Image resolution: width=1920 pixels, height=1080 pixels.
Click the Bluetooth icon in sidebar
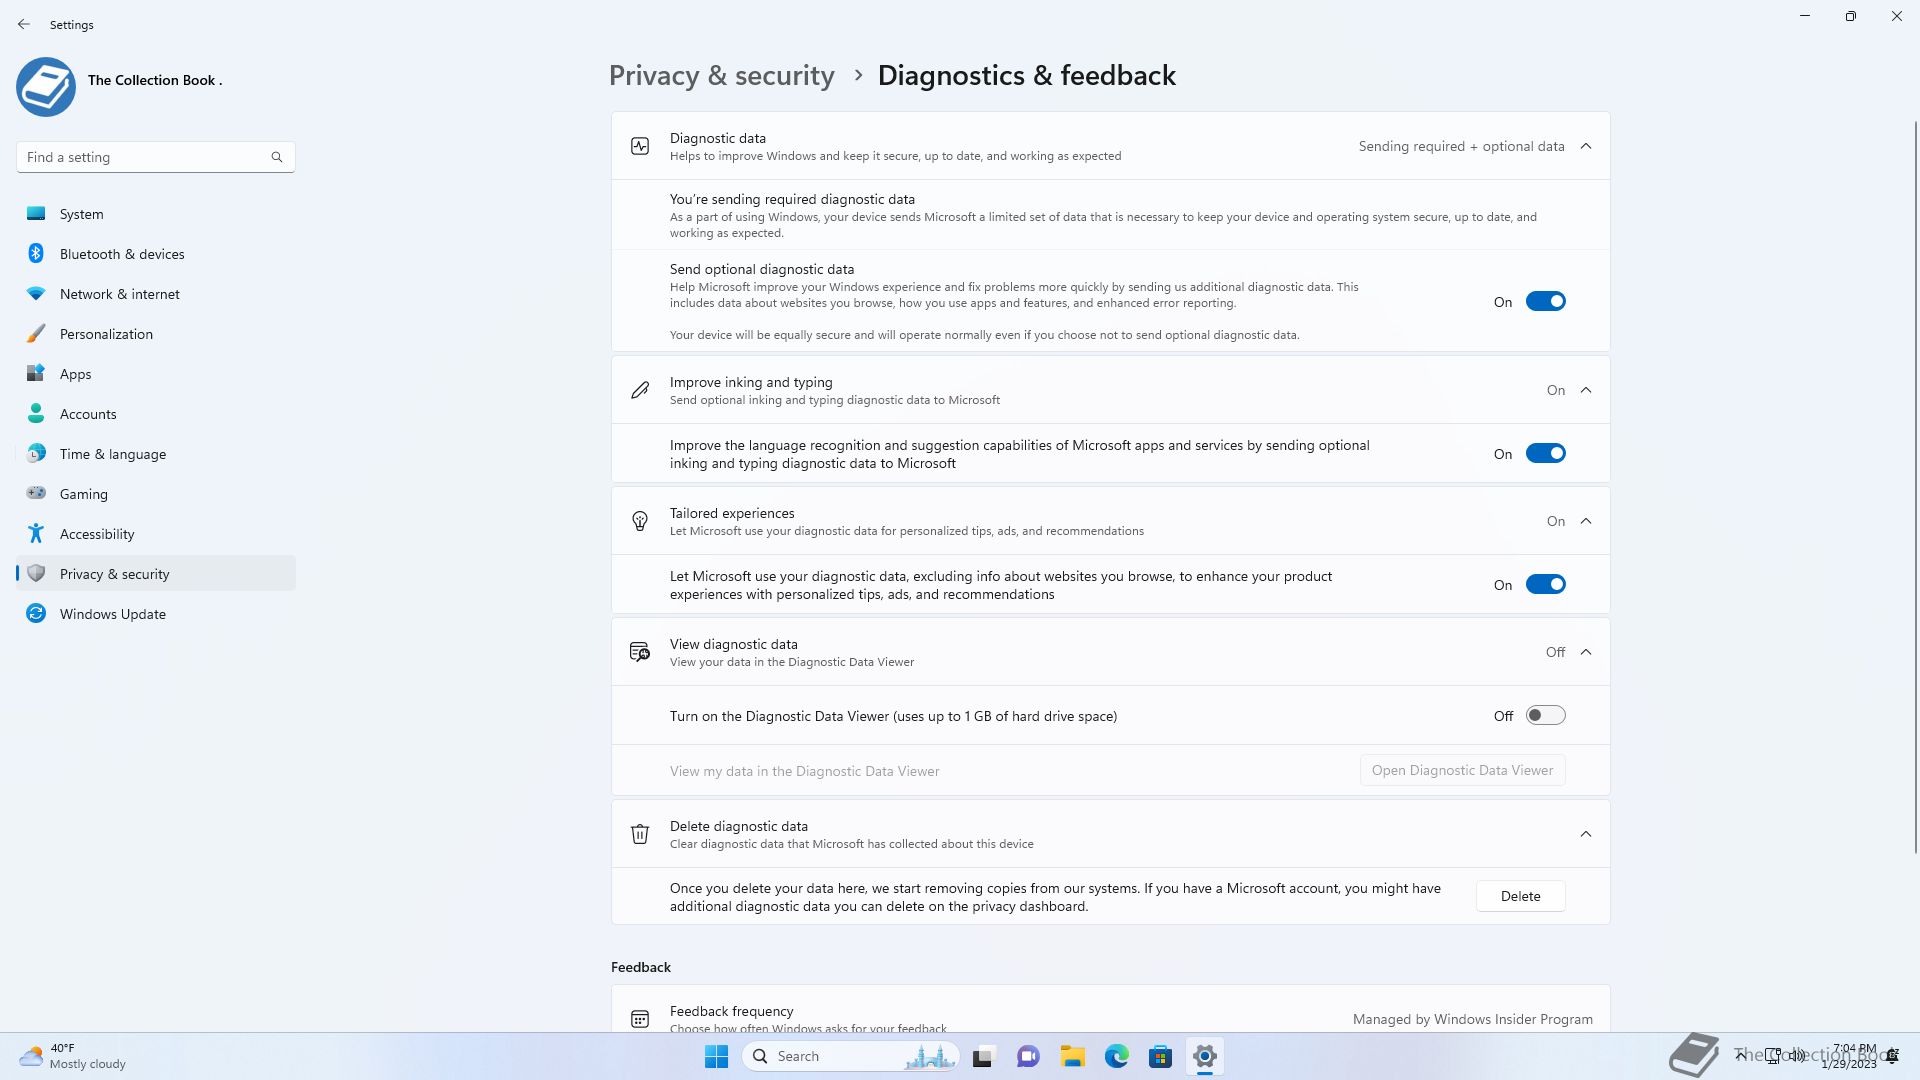coord(36,254)
